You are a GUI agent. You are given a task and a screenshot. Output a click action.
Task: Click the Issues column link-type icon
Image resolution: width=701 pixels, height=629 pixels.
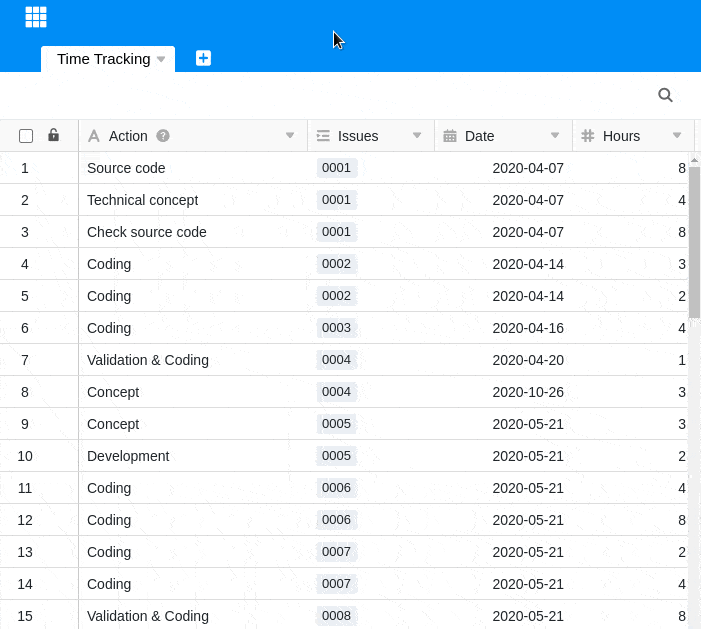tap(323, 136)
